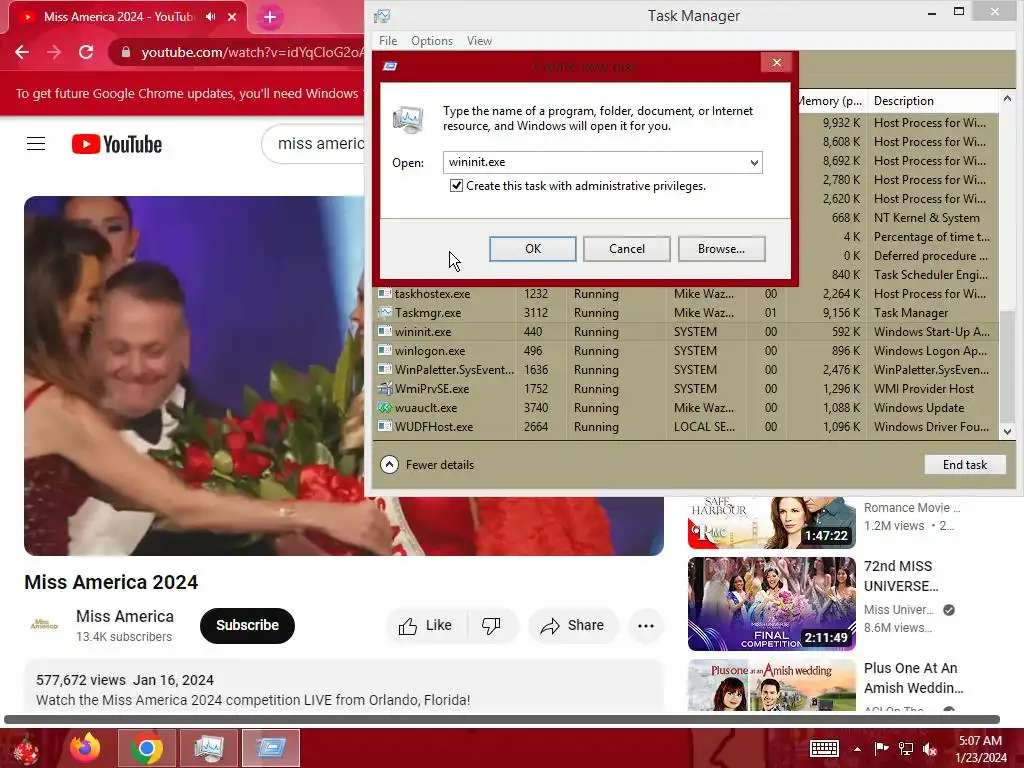Click Task Manager scrollbar up arrow

point(1007,99)
